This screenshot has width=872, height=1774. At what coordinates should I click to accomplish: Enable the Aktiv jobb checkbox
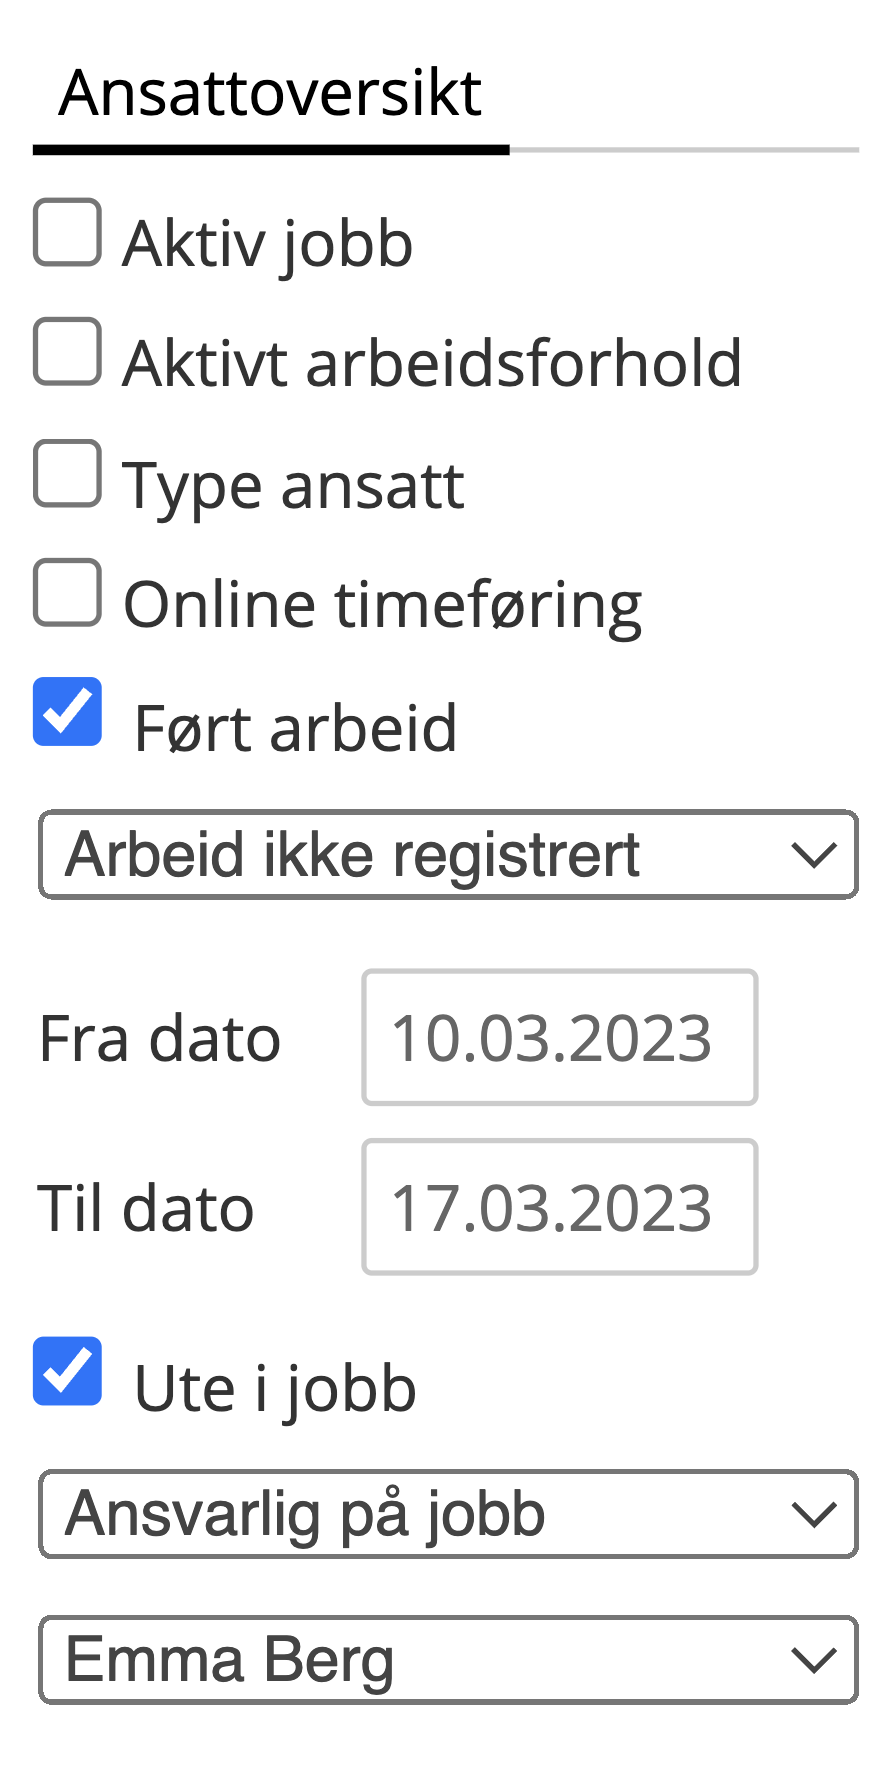pos(67,233)
